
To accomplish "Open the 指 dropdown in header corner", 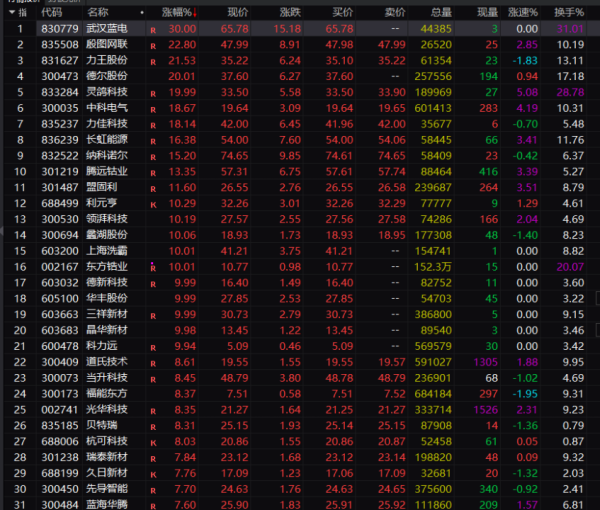I will (20, 13).
